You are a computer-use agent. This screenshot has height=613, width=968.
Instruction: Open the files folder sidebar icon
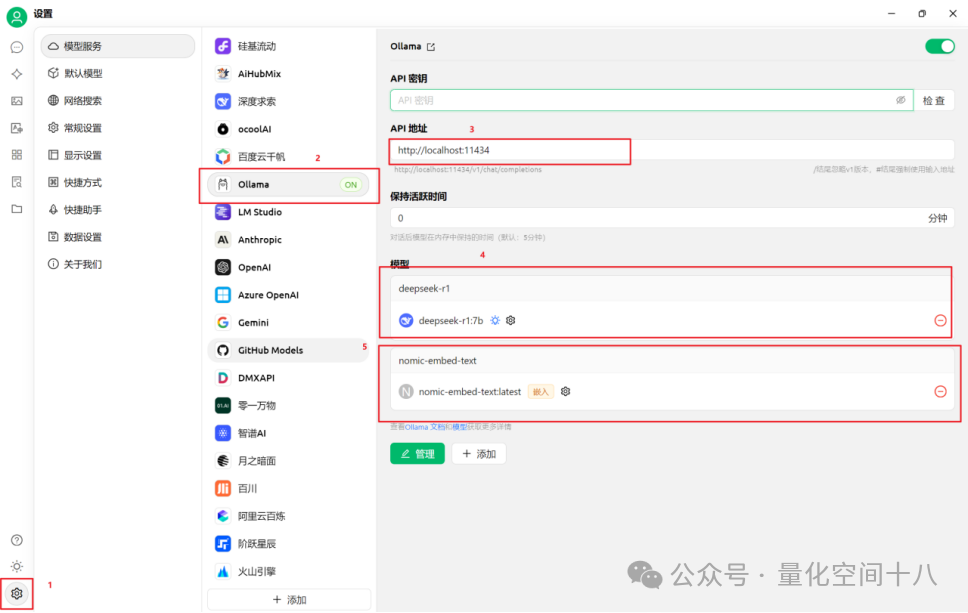(x=17, y=209)
